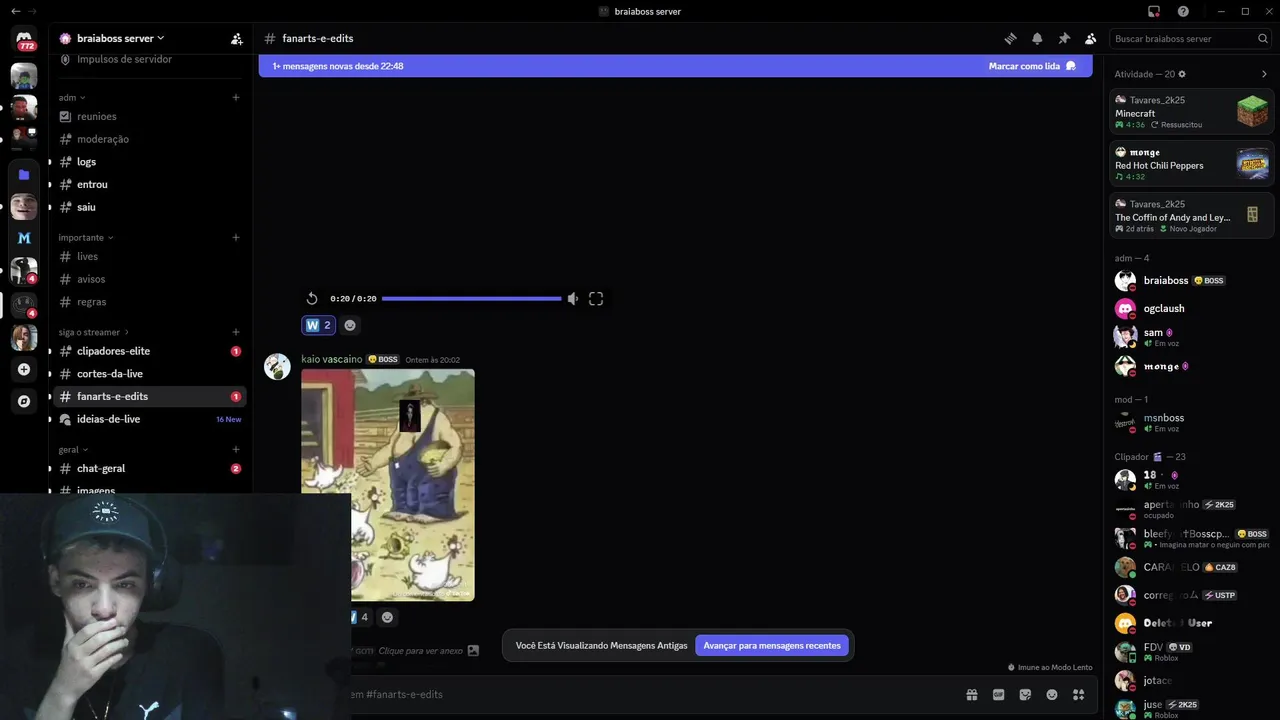Click Marcar como lida button
Viewport: 1280px width, 720px height.
(x=1032, y=66)
